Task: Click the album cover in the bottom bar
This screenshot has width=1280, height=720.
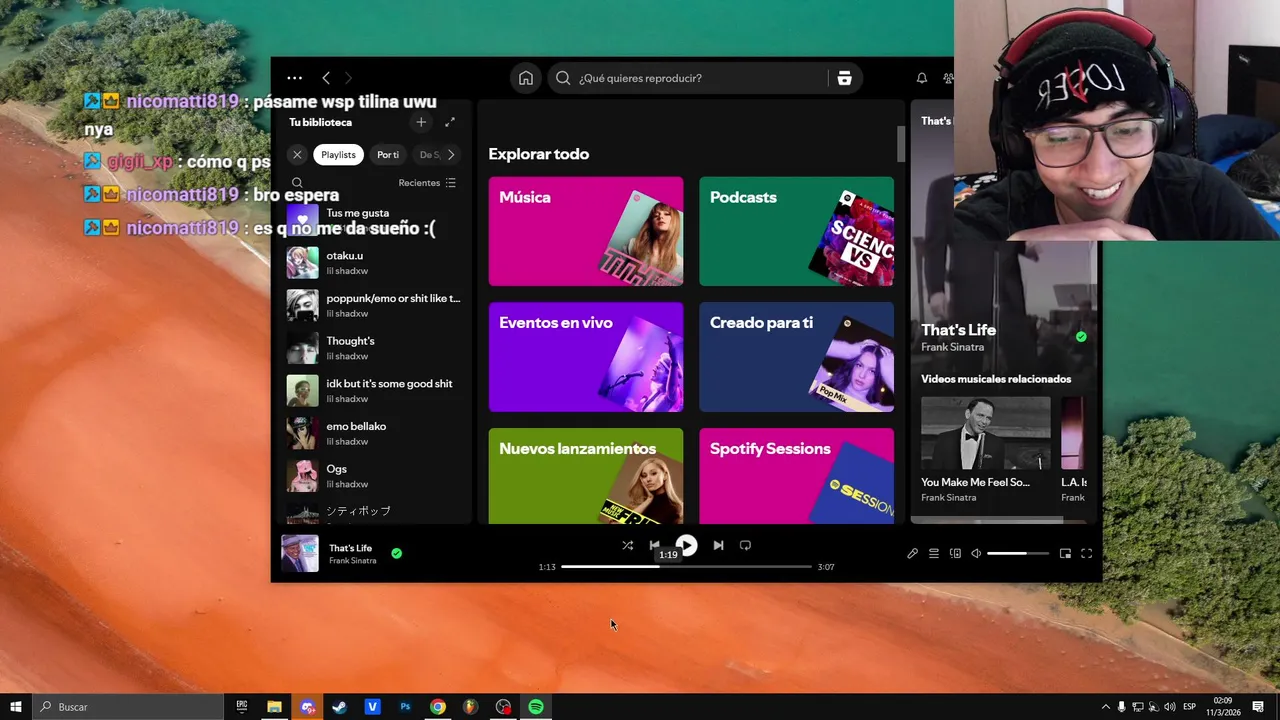Action: point(300,553)
